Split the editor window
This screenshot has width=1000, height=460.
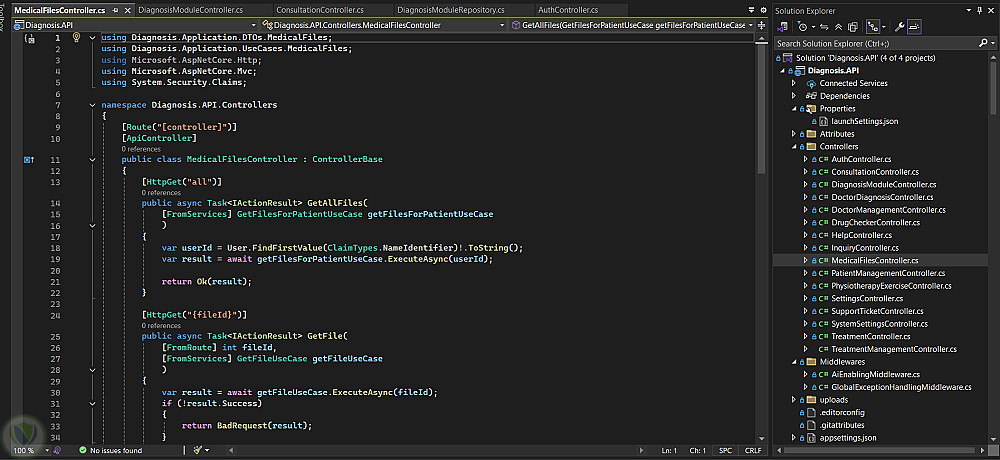click(762, 25)
